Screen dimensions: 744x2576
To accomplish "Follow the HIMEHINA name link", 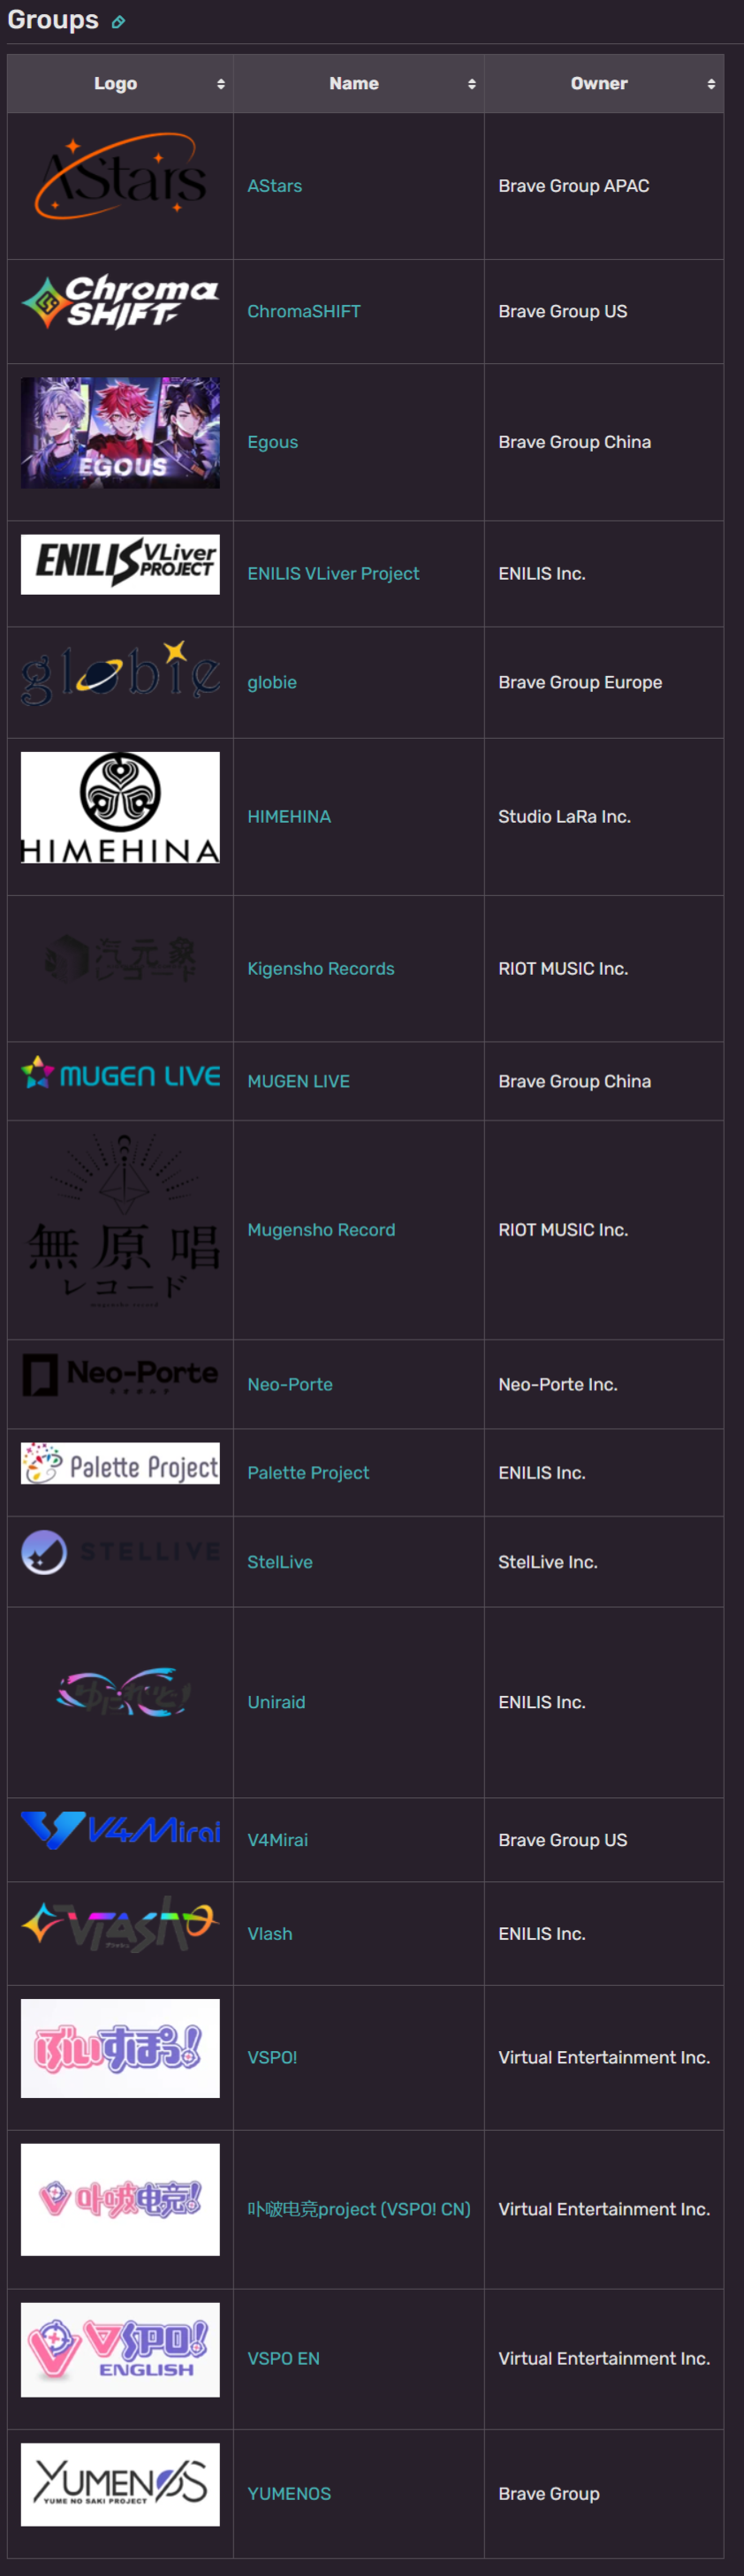I will coord(289,817).
